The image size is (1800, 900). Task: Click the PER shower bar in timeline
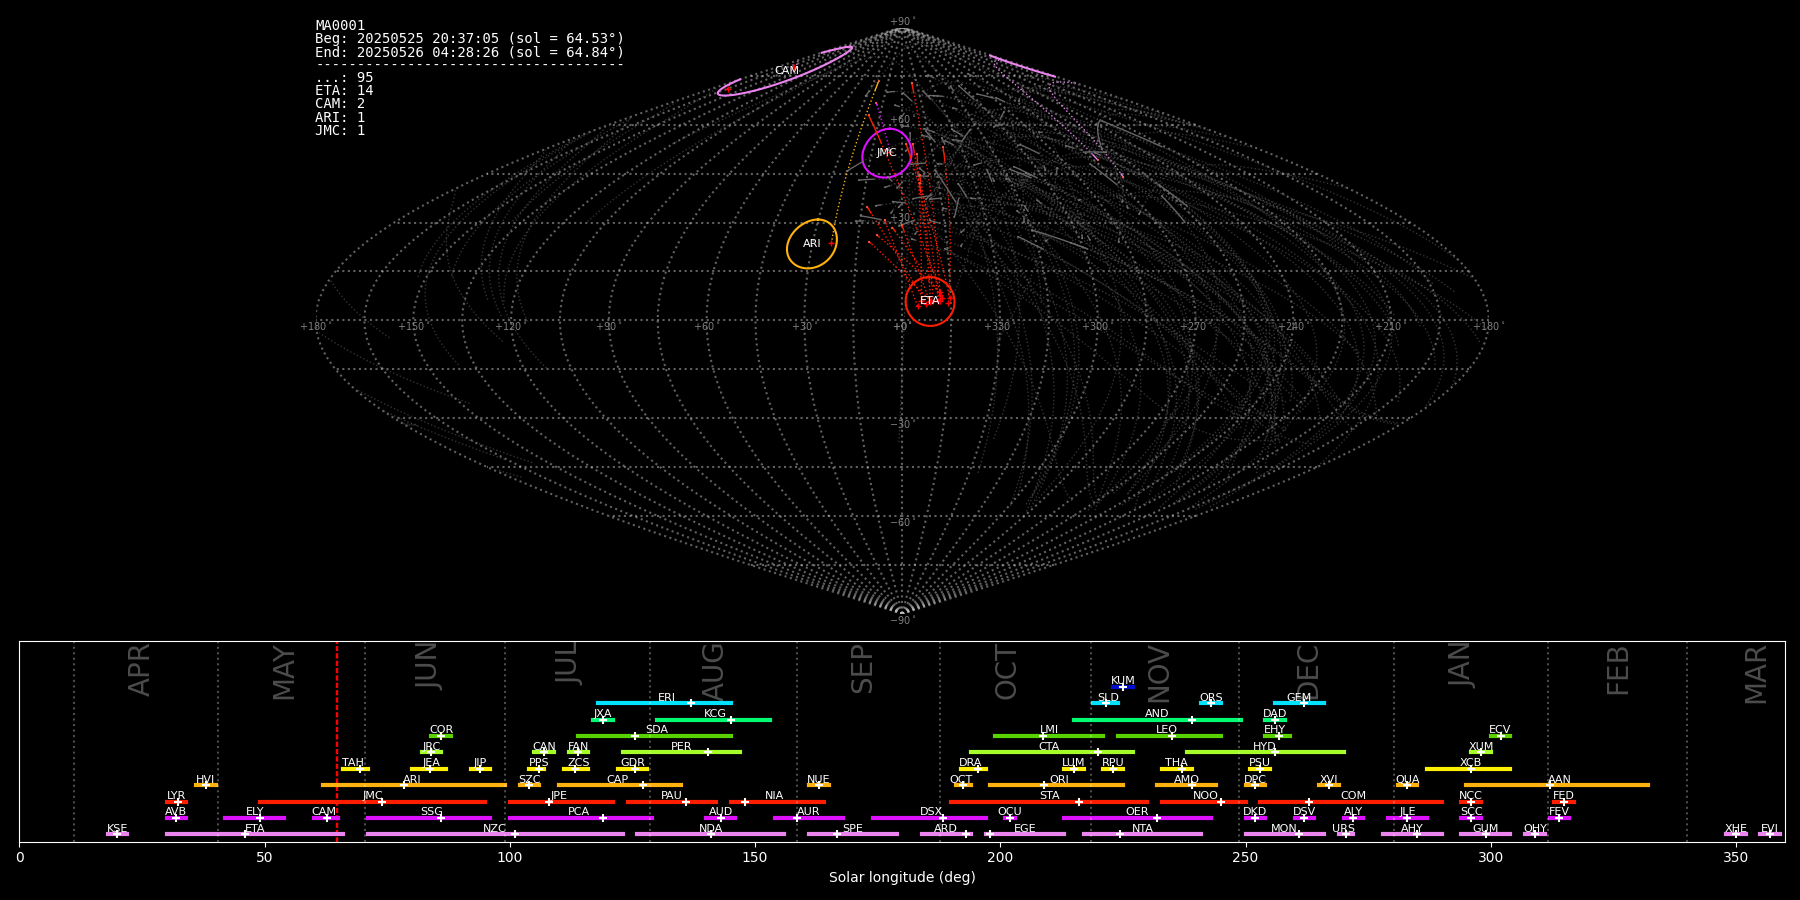[x=681, y=752]
